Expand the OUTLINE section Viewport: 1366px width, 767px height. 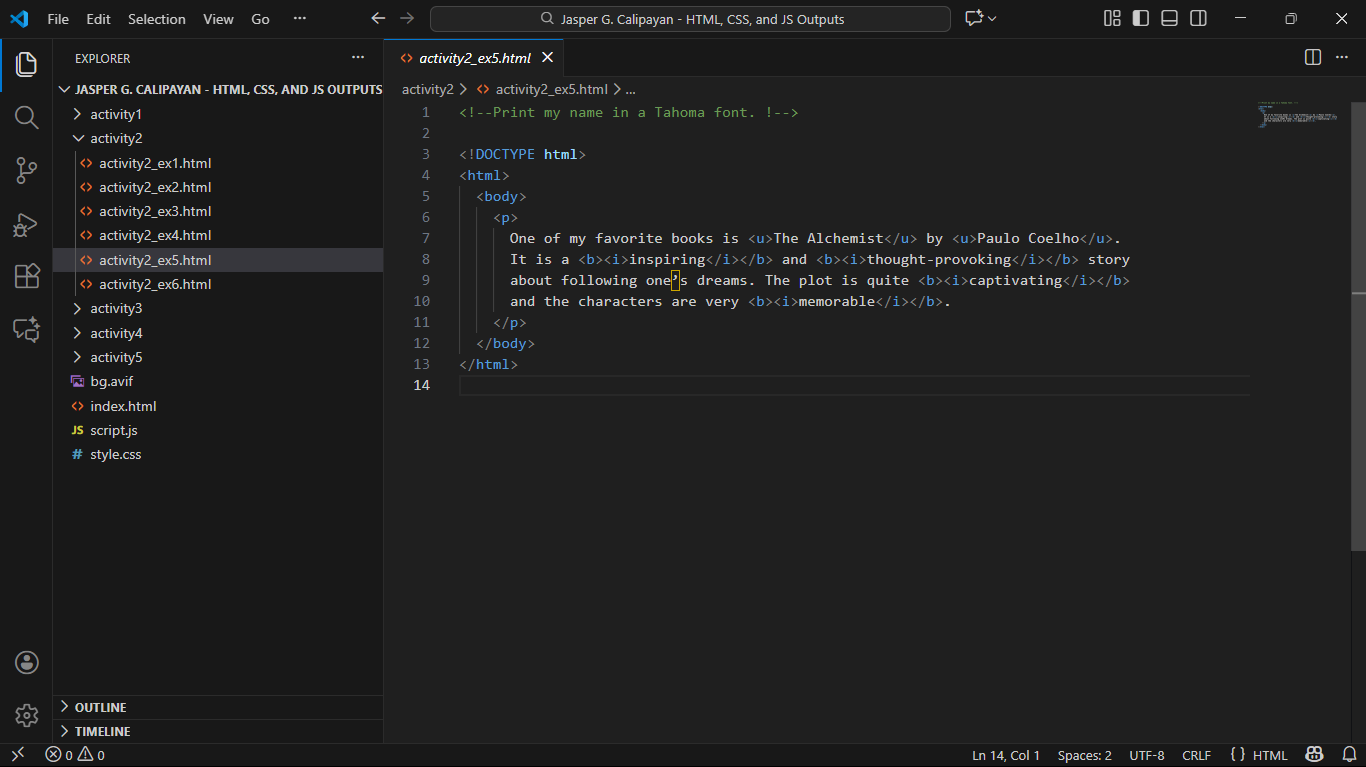[100, 708]
